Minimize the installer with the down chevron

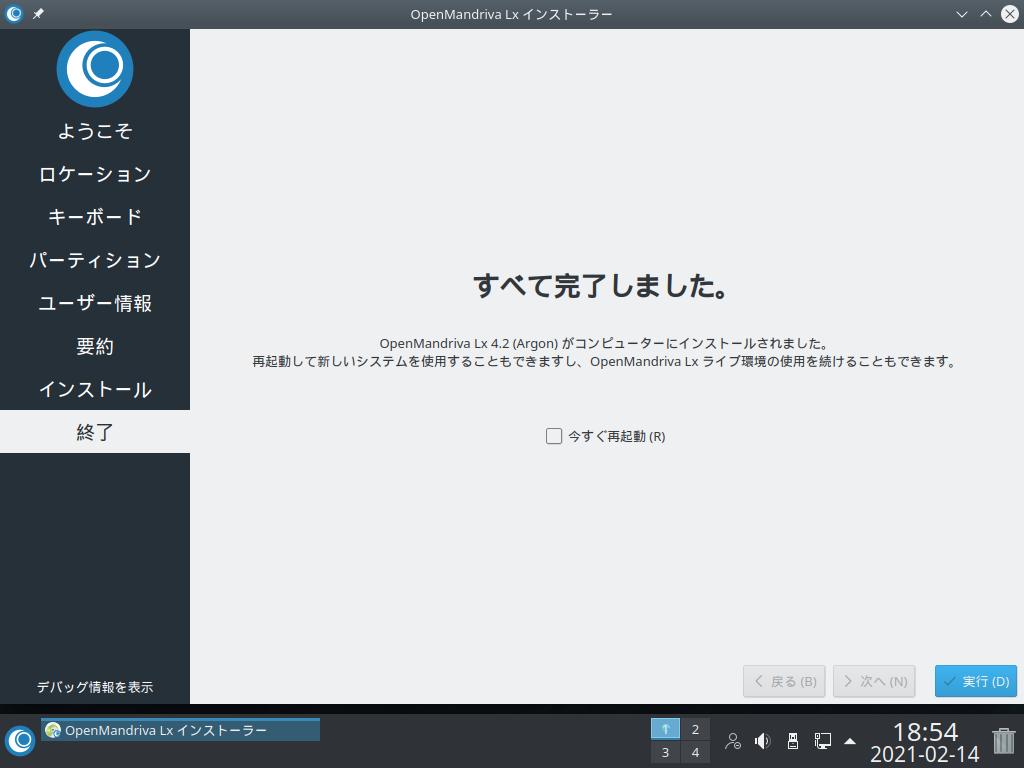[x=961, y=14]
